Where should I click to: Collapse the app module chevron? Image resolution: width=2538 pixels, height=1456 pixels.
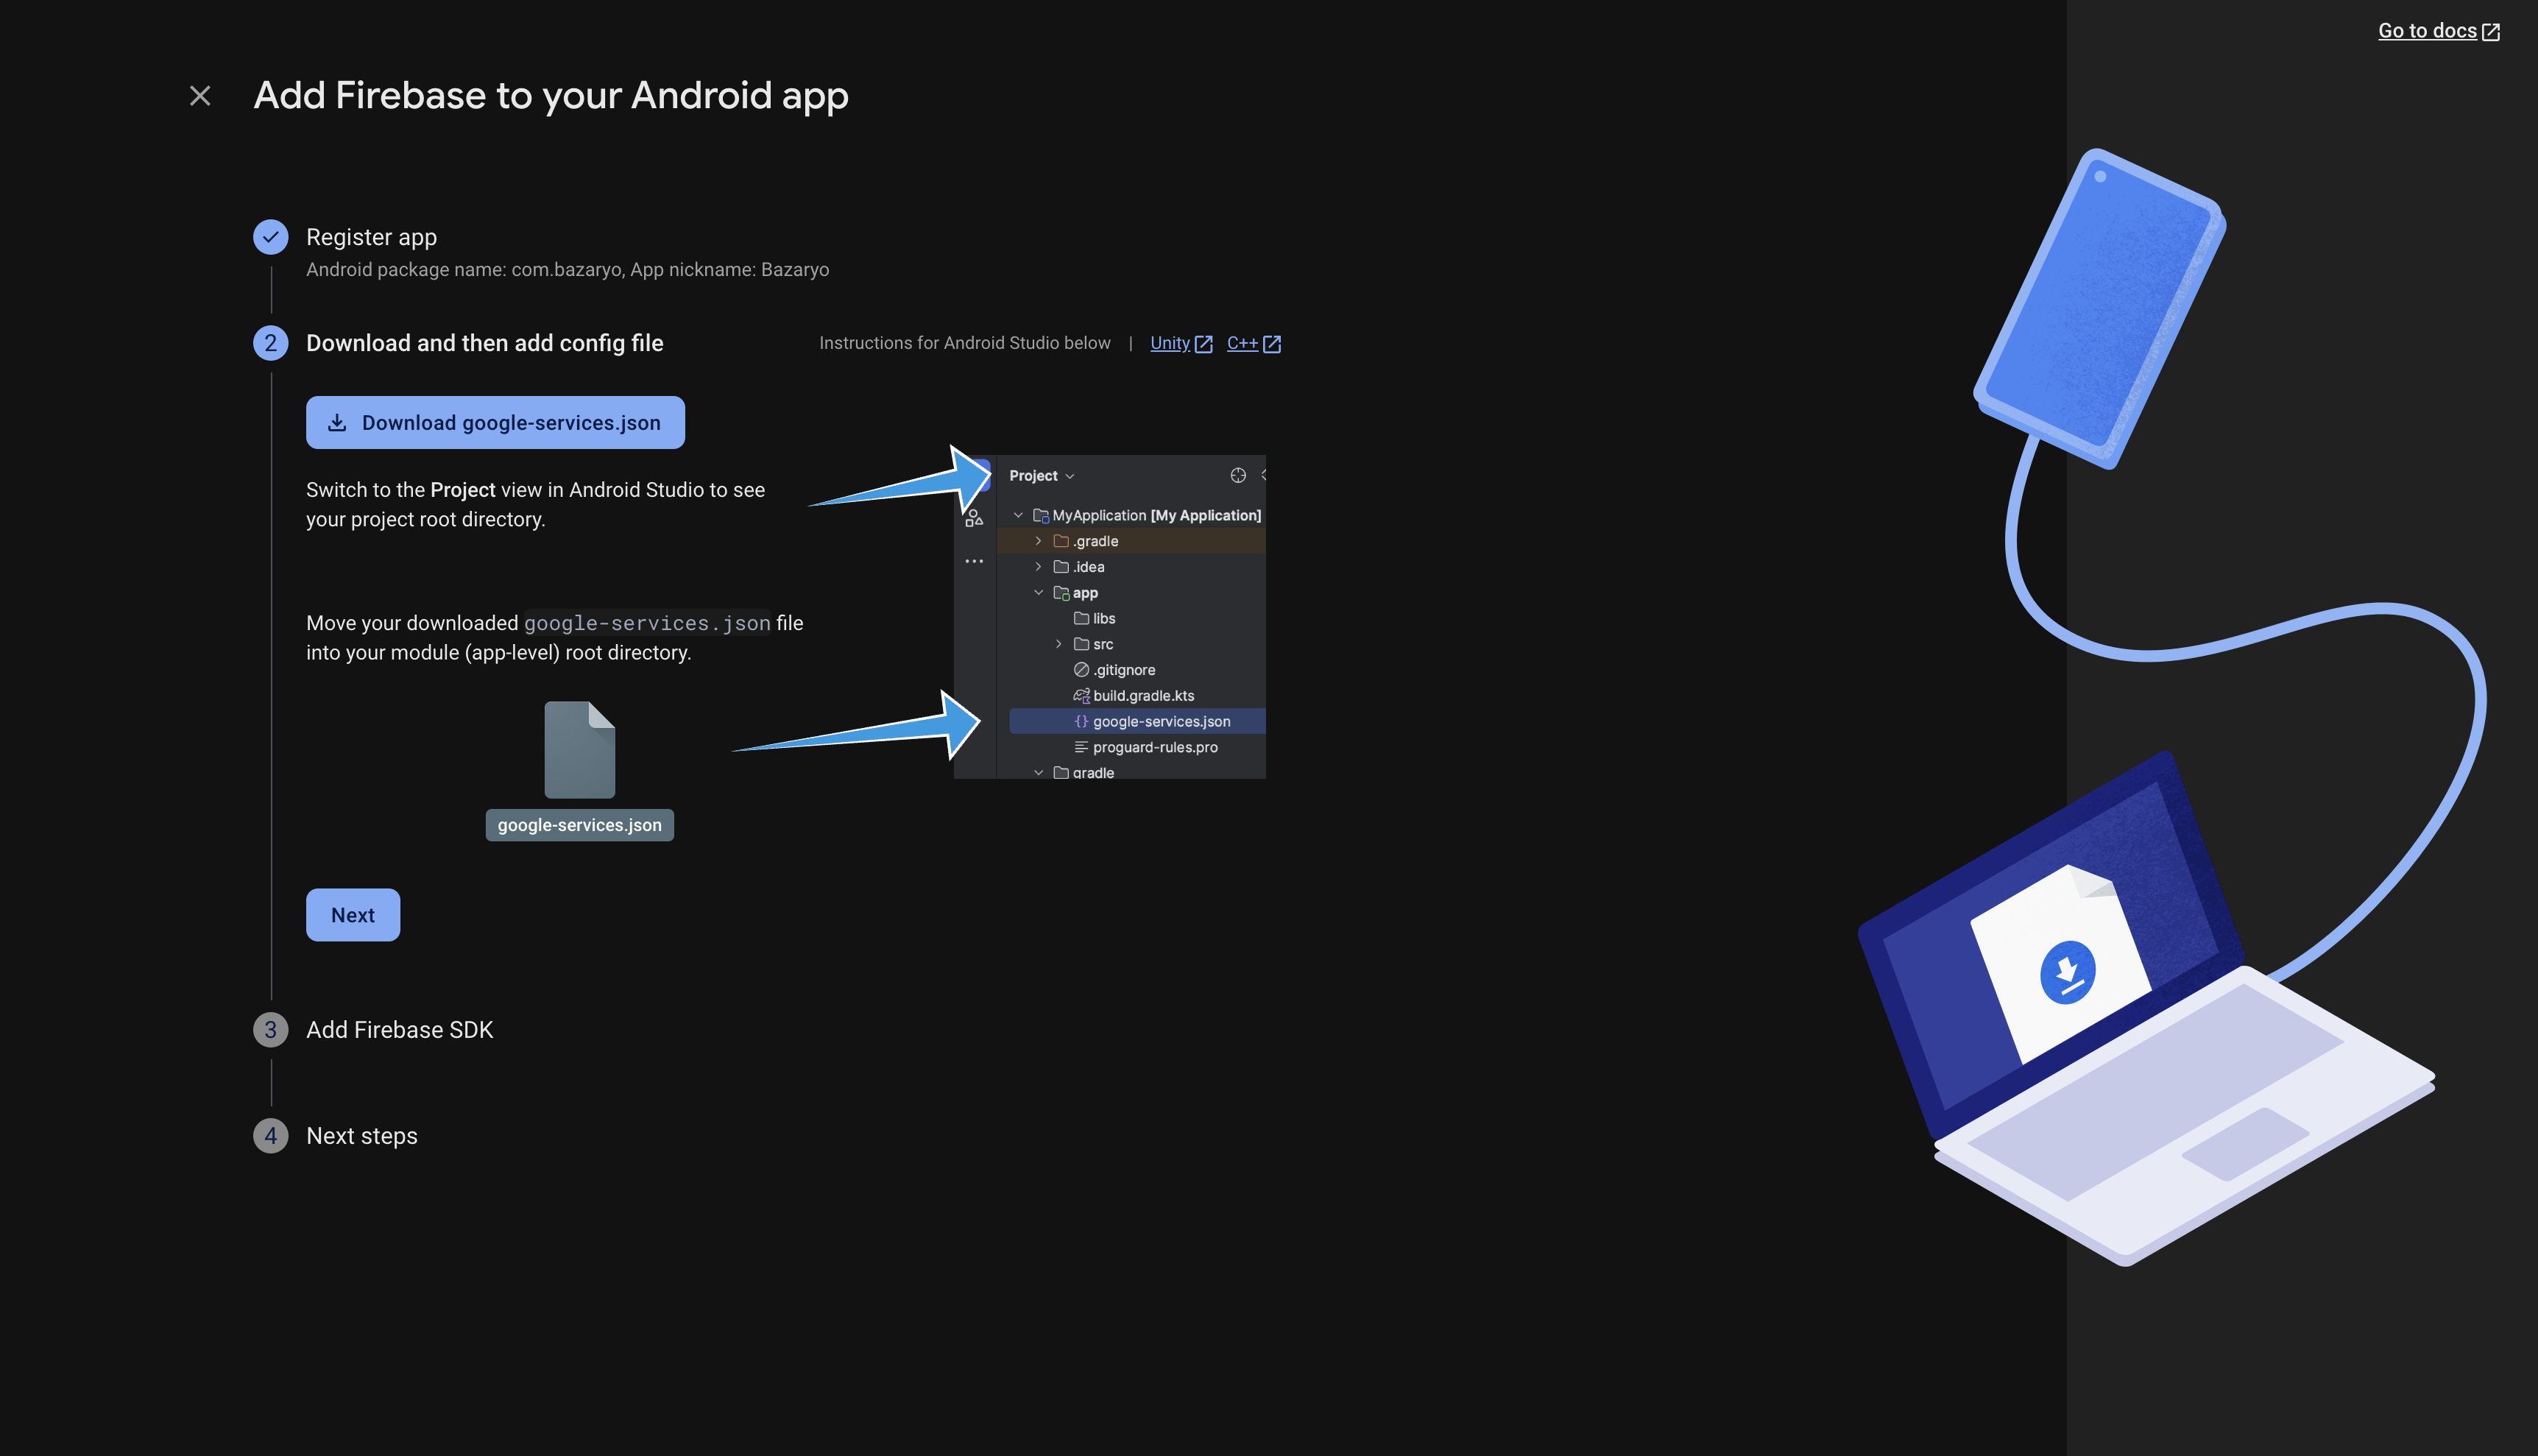(1038, 593)
